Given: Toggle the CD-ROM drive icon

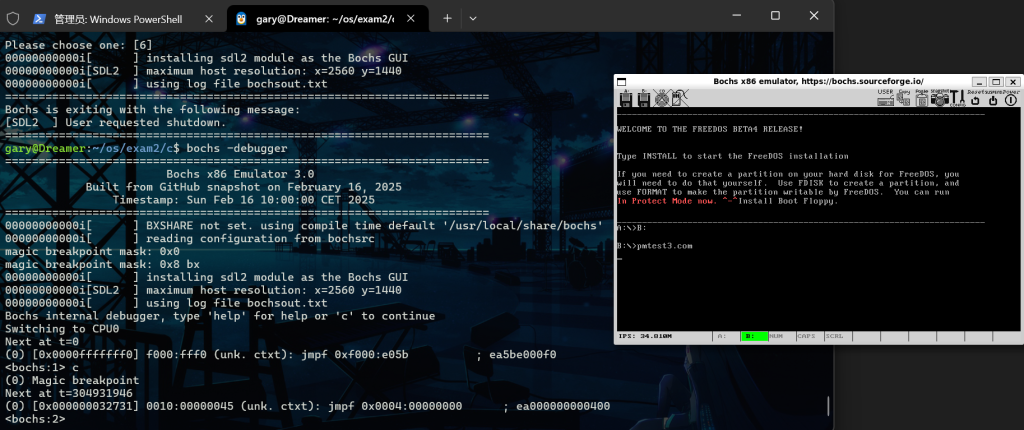Looking at the screenshot, I should (x=660, y=98).
